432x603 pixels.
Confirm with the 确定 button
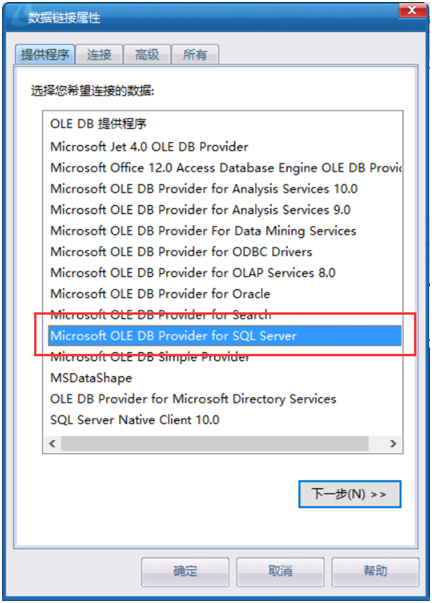(x=185, y=571)
